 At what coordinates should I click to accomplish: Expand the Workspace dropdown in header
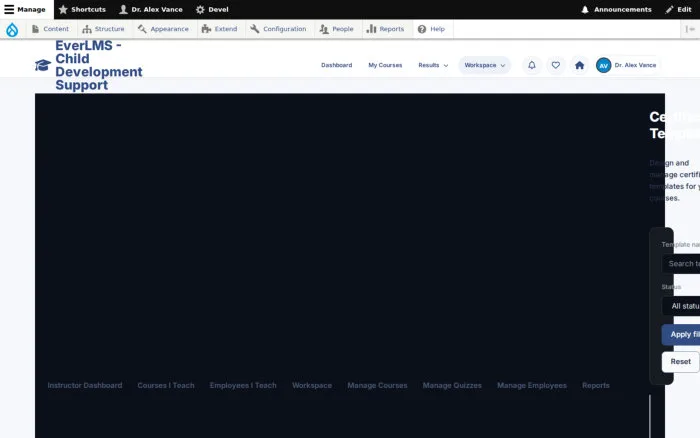tap(484, 65)
